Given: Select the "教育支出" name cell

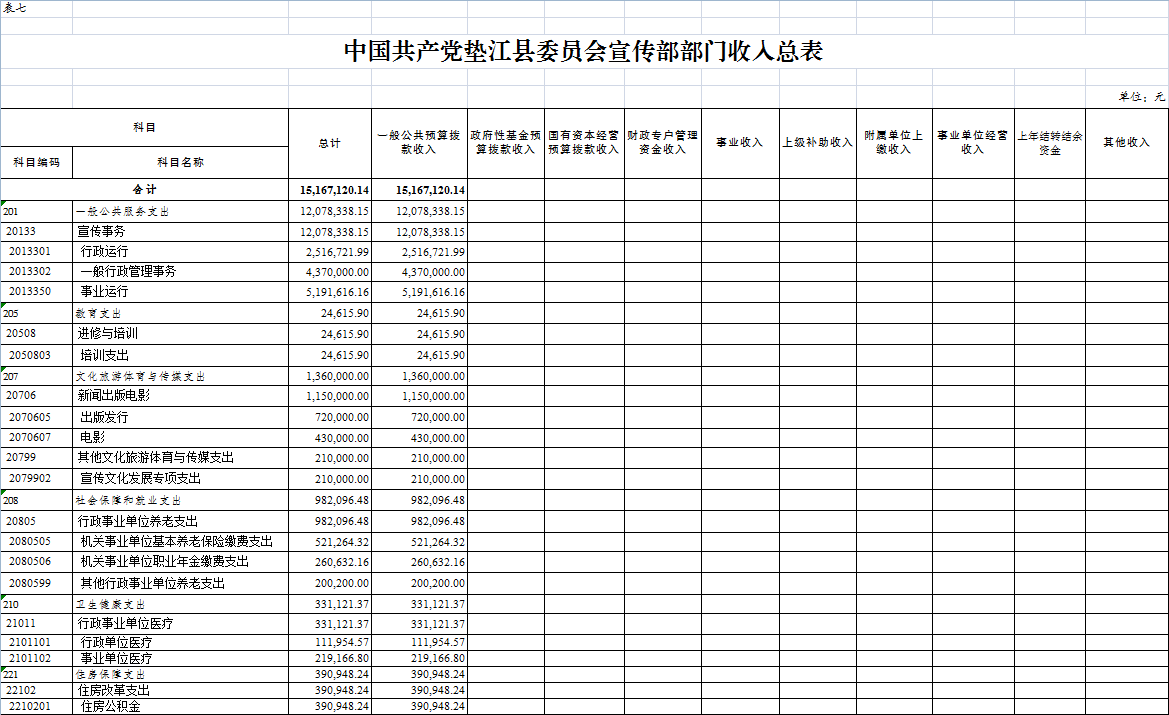Looking at the screenshot, I should [x=180, y=313].
